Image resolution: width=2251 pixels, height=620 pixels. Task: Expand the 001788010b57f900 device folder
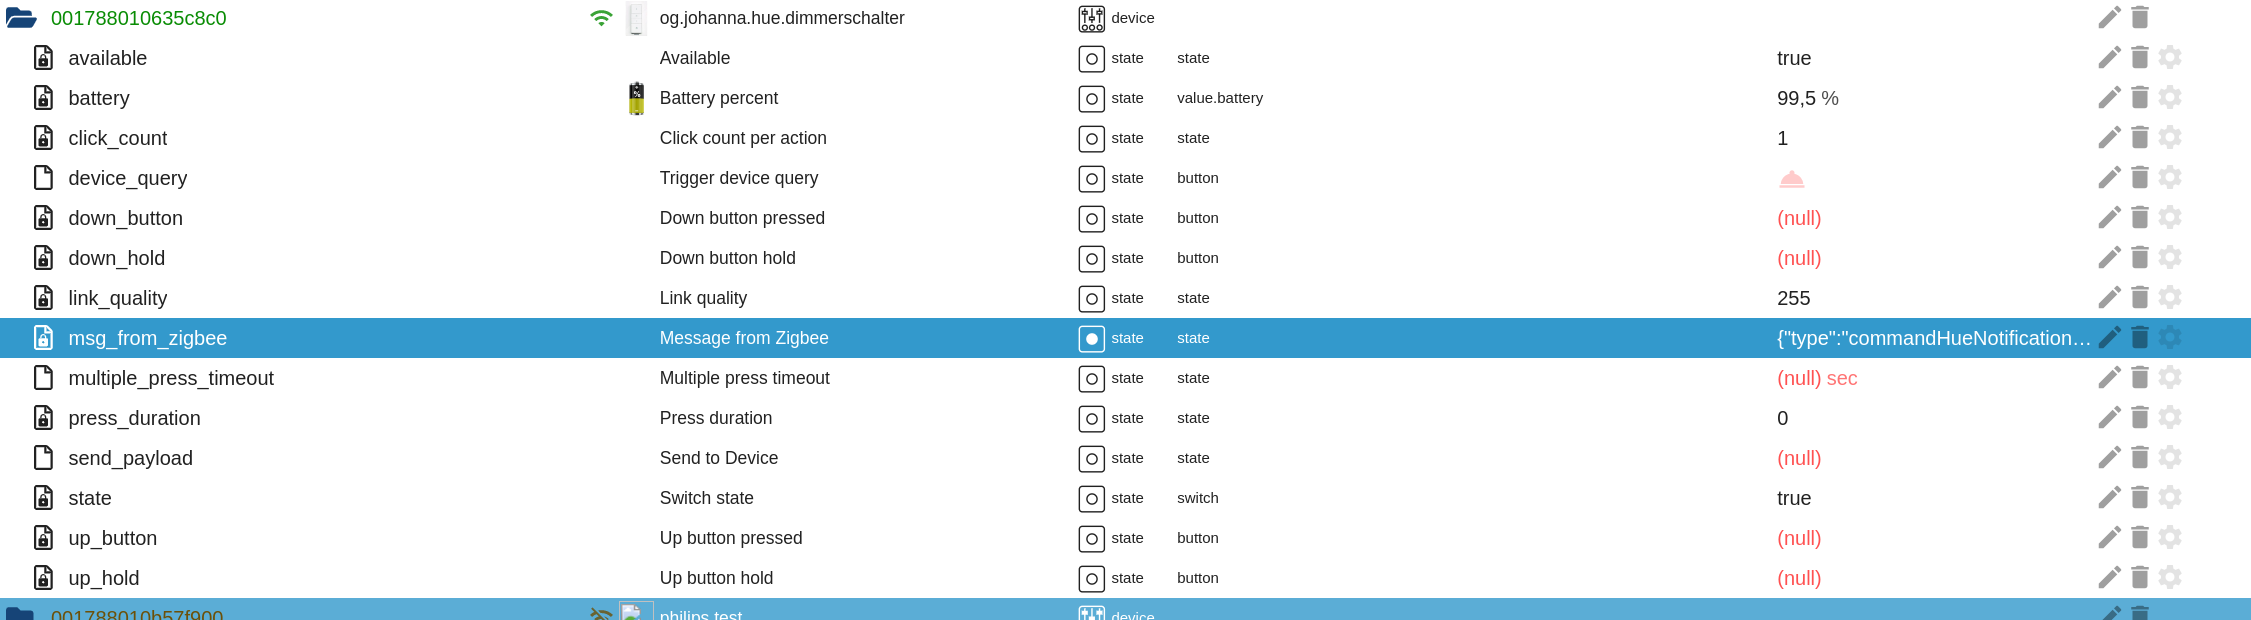coord(20,613)
